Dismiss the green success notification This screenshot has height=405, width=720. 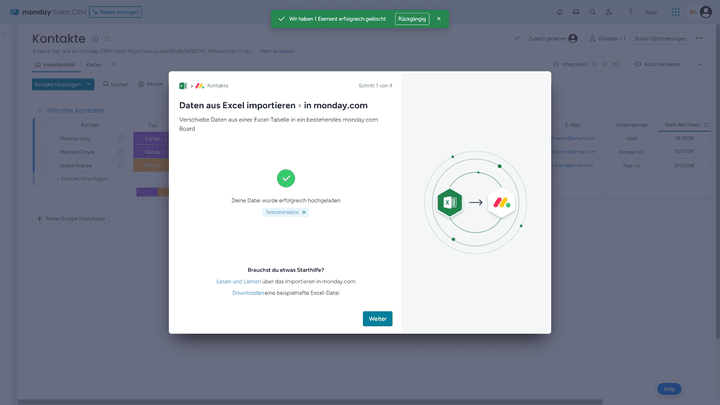pyautogui.click(x=438, y=18)
